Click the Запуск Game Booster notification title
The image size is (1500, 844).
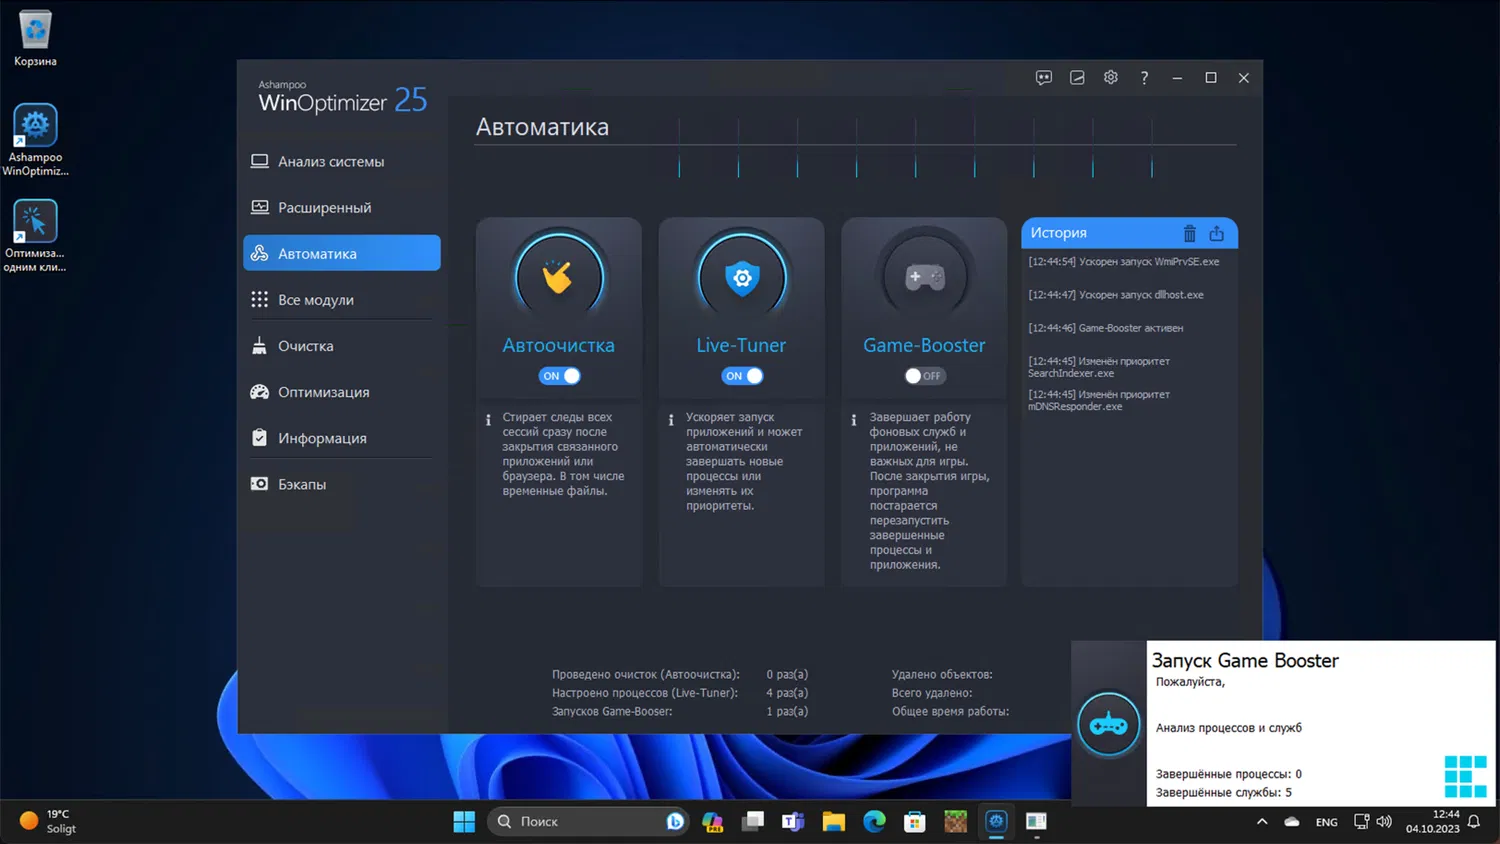tap(1245, 661)
